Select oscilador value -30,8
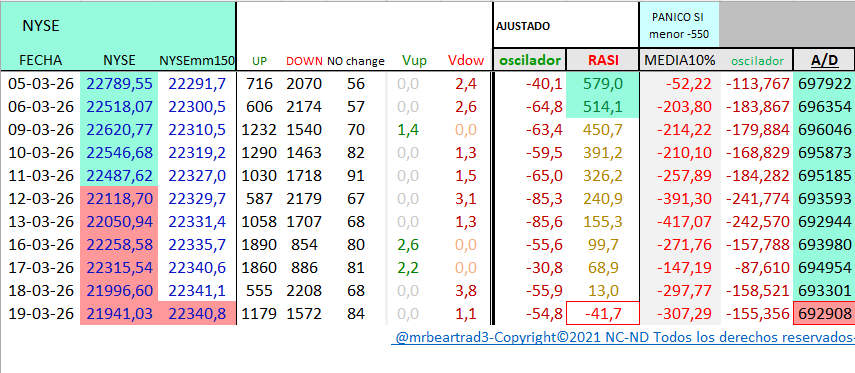The width and height of the screenshot is (855, 373). [x=544, y=268]
